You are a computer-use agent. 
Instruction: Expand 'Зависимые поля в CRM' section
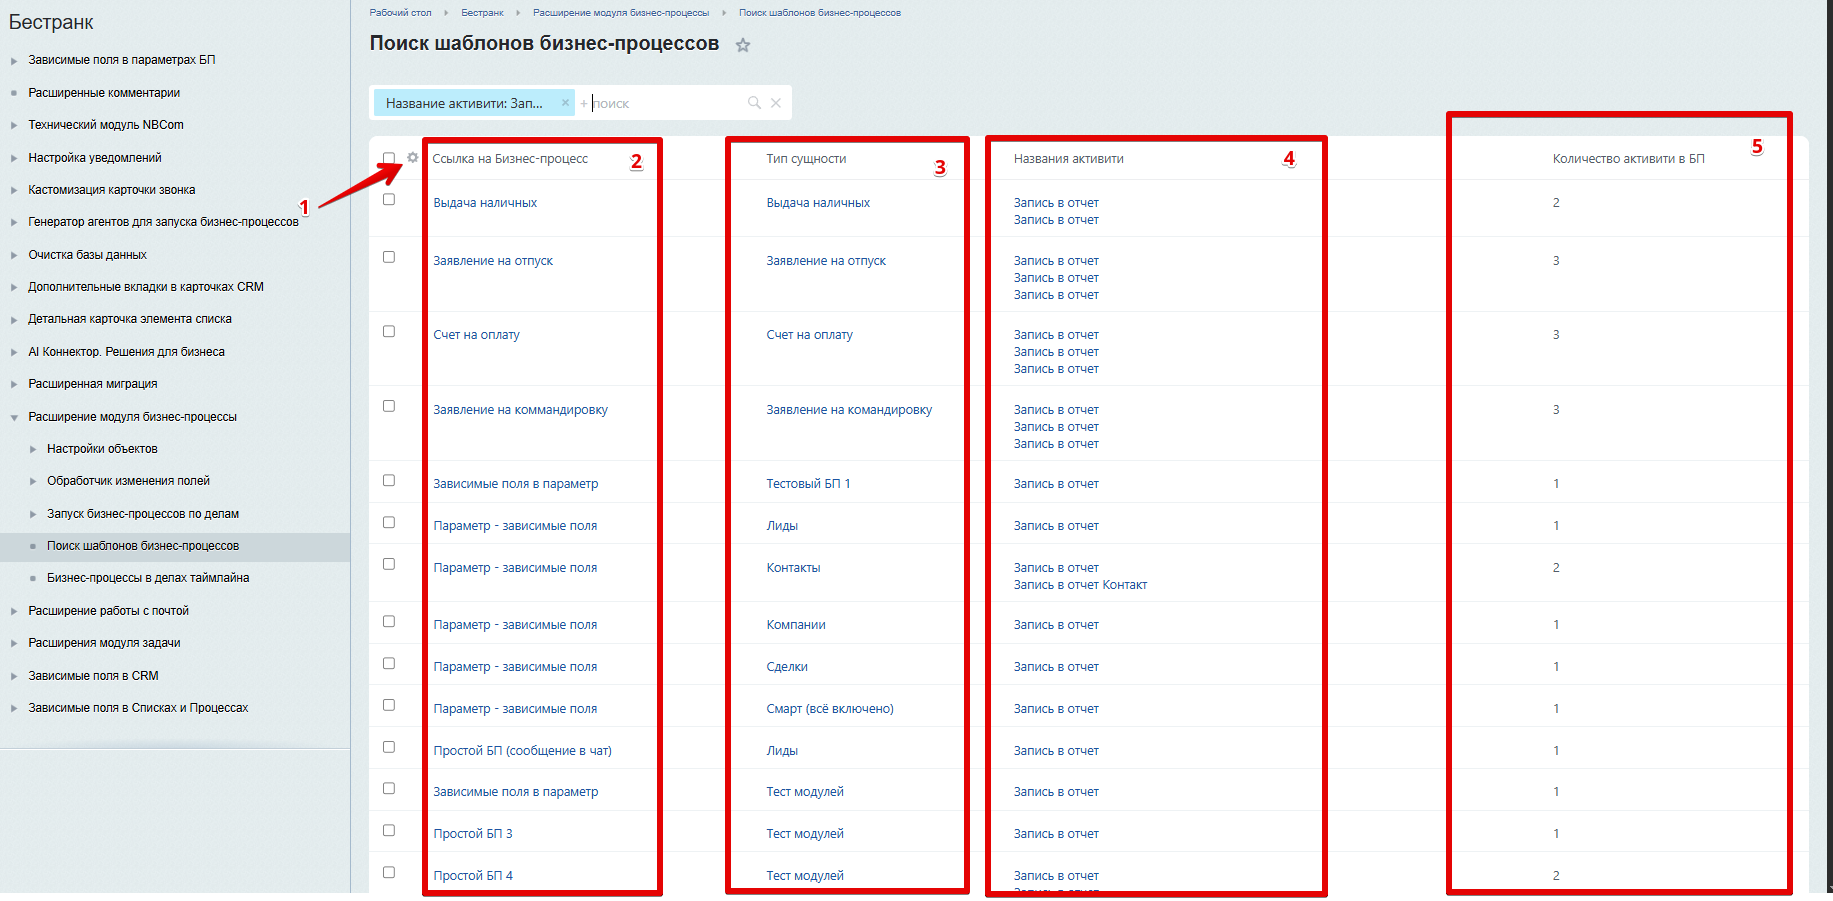(14, 676)
